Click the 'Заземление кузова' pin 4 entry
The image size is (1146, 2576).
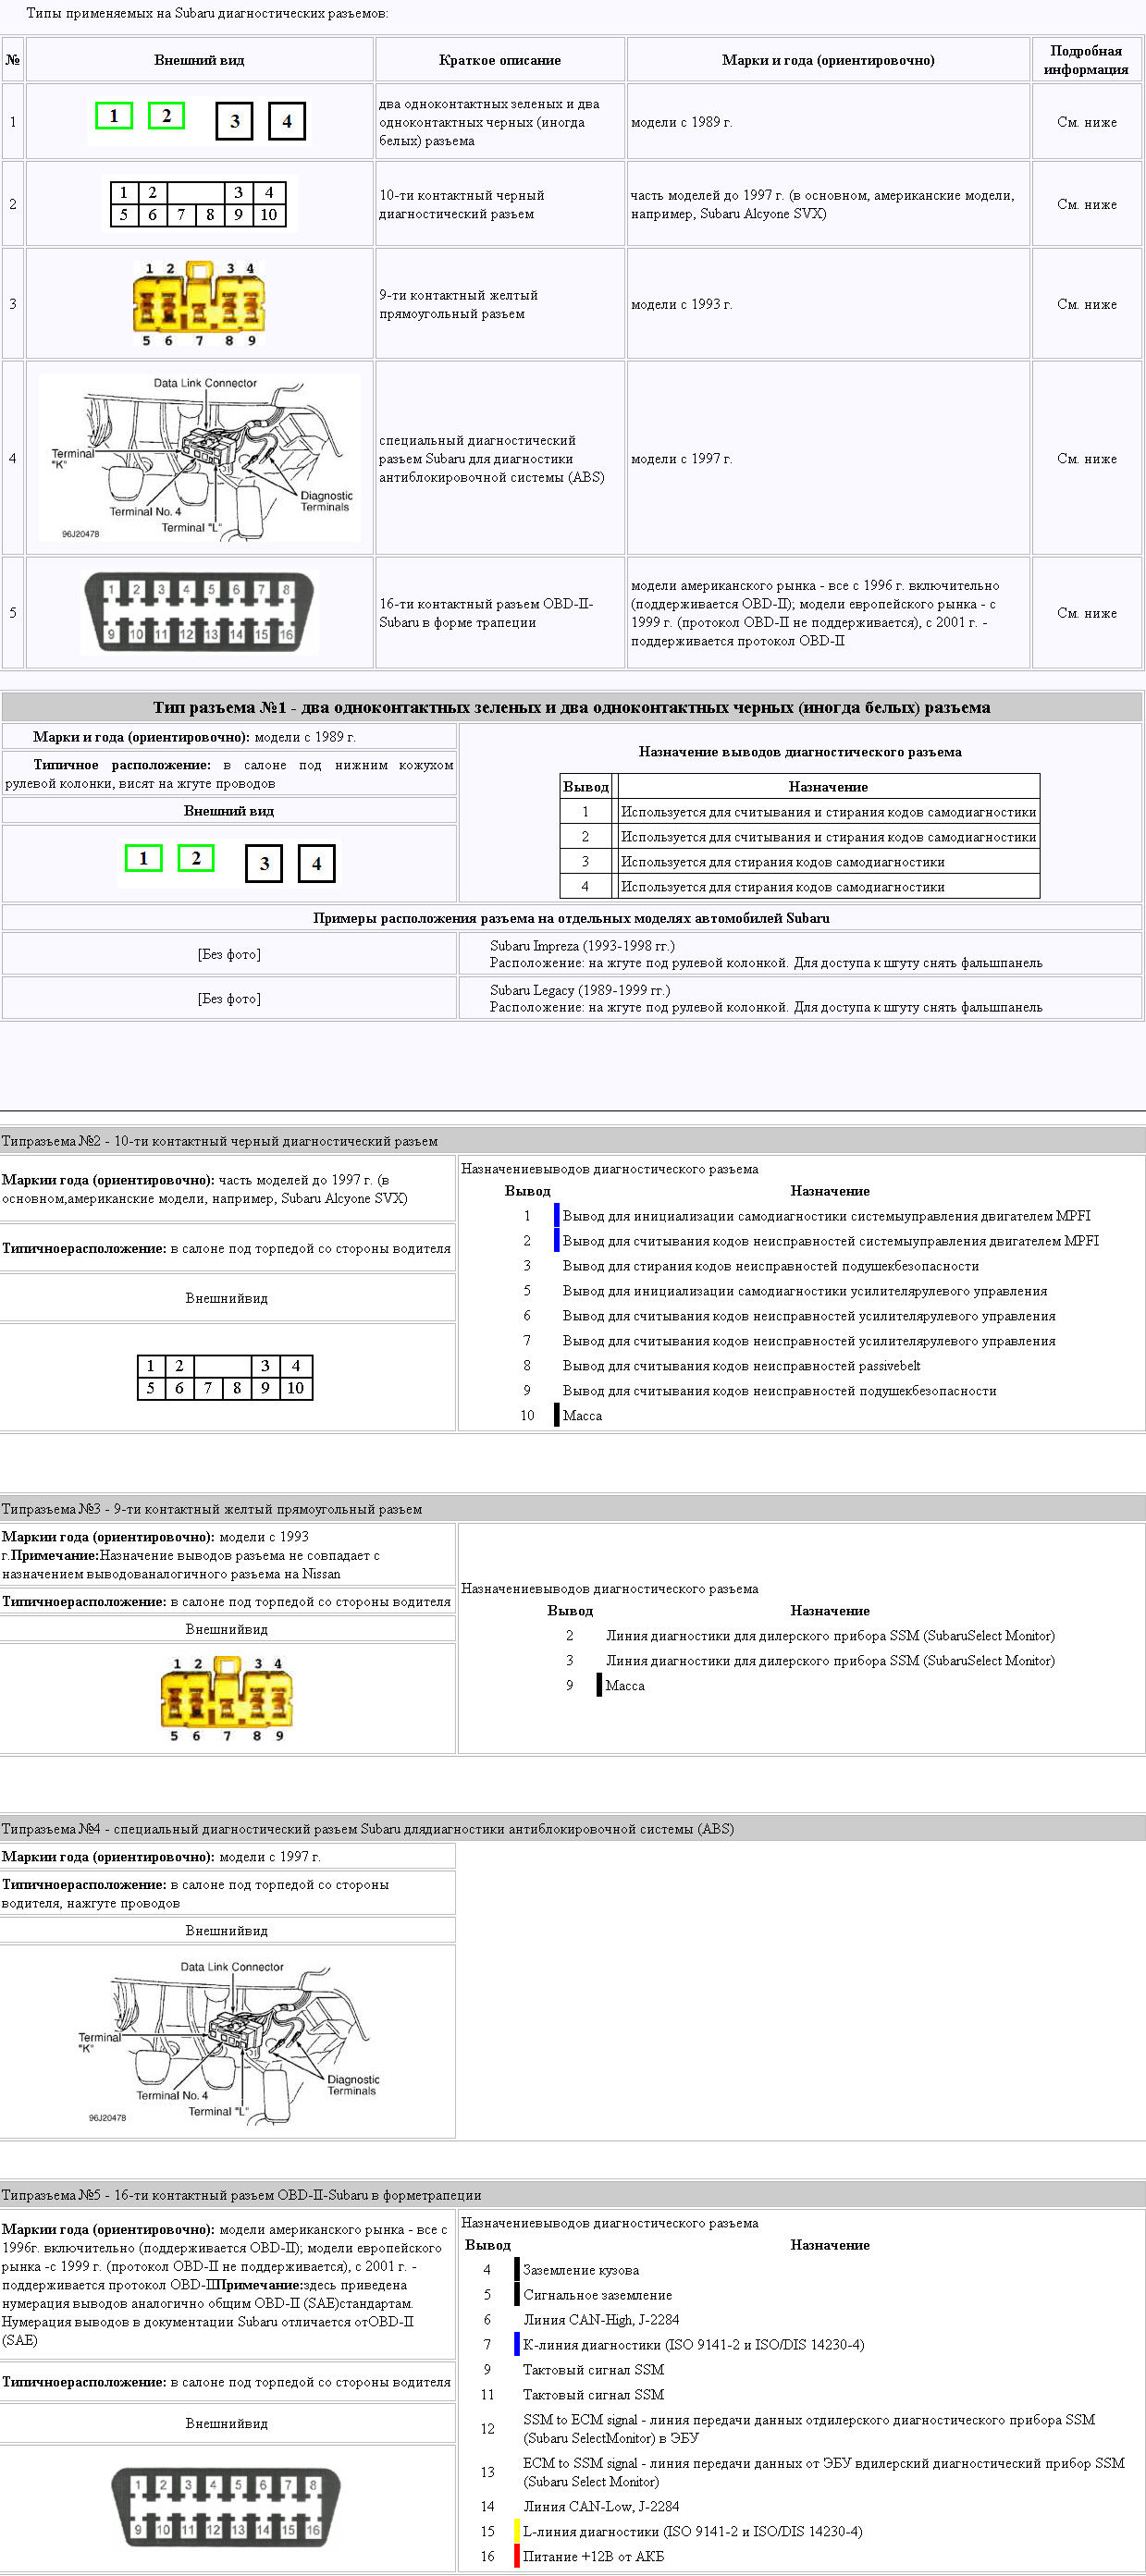pos(581,2270)
